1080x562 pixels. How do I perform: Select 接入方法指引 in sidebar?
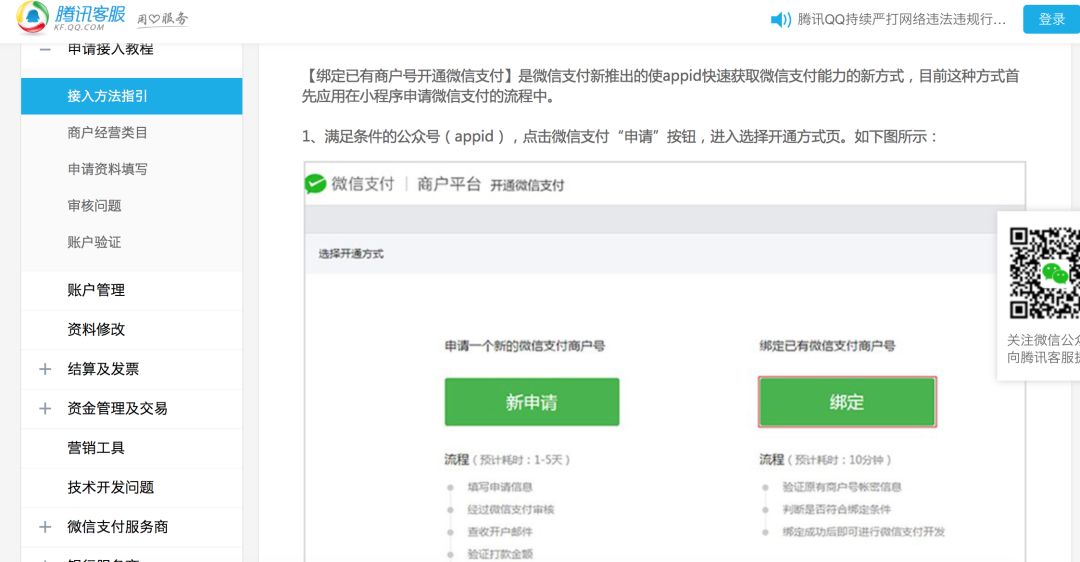pos(132,96)
